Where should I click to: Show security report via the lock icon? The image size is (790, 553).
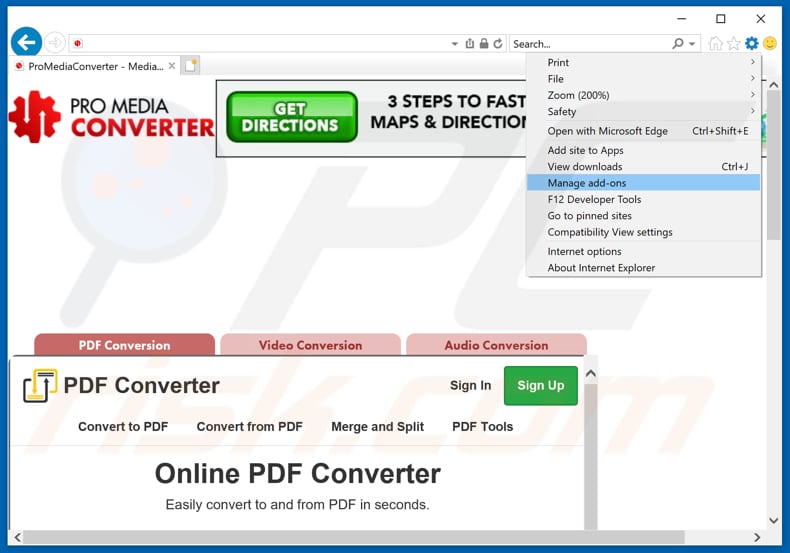coord(484,44)
